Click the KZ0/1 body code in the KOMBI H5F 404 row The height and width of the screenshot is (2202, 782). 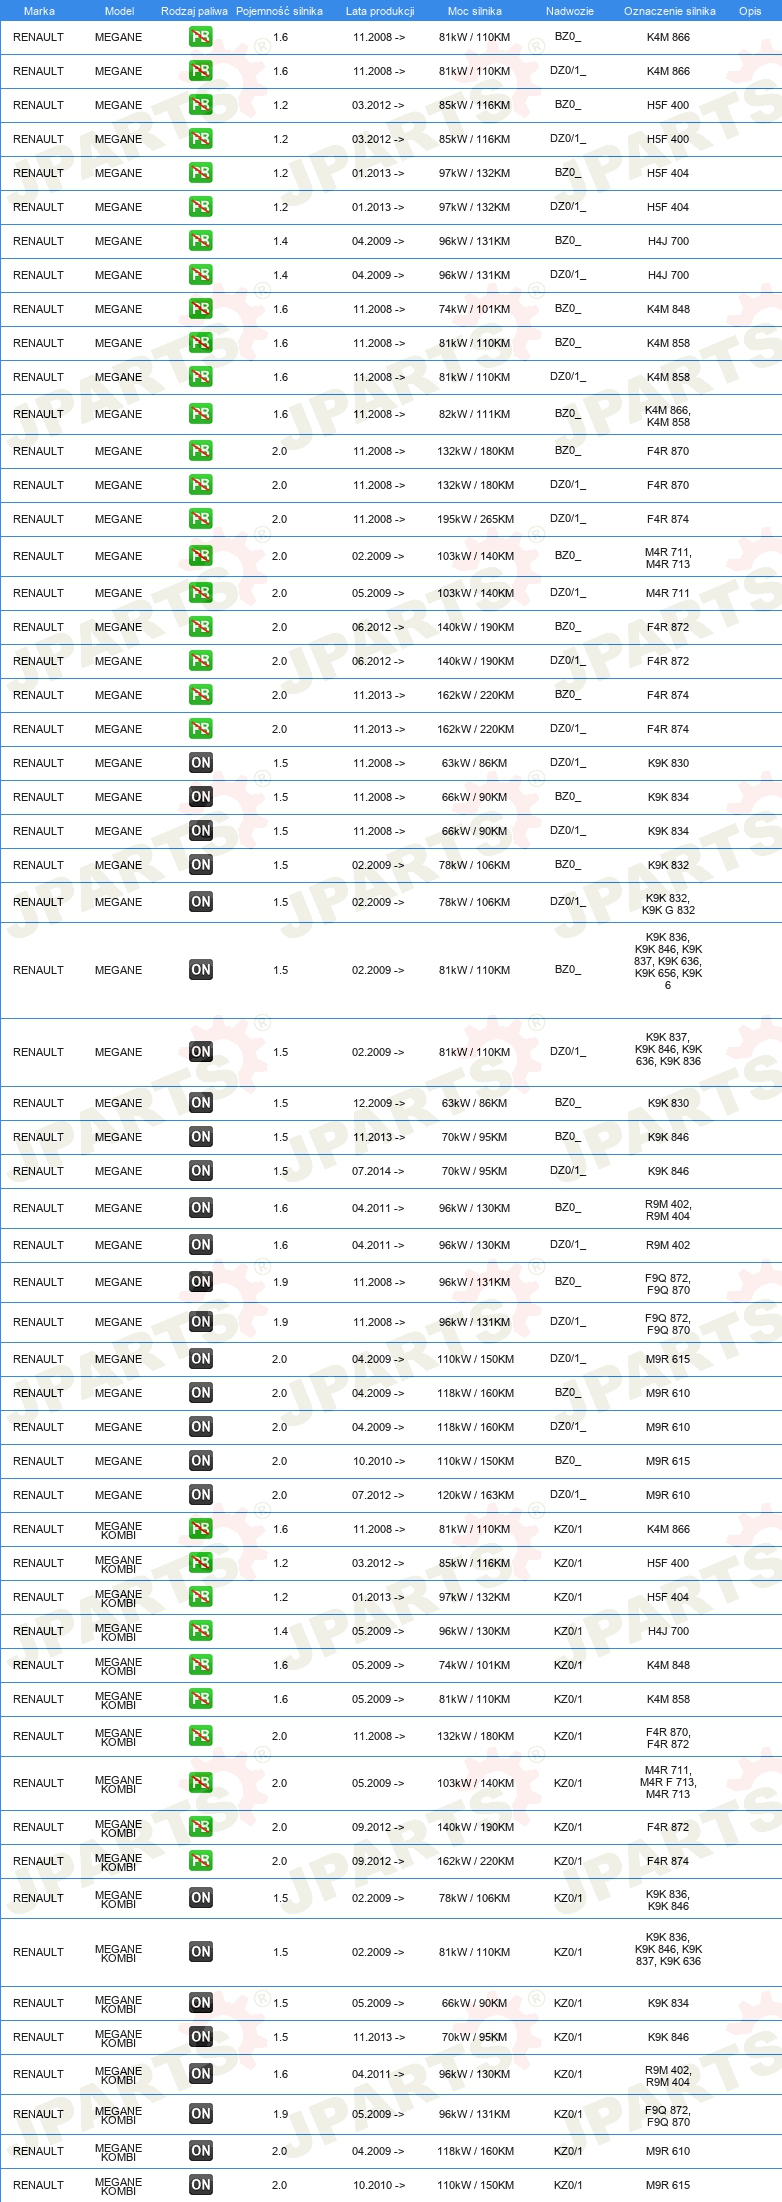pos(568,1597)
